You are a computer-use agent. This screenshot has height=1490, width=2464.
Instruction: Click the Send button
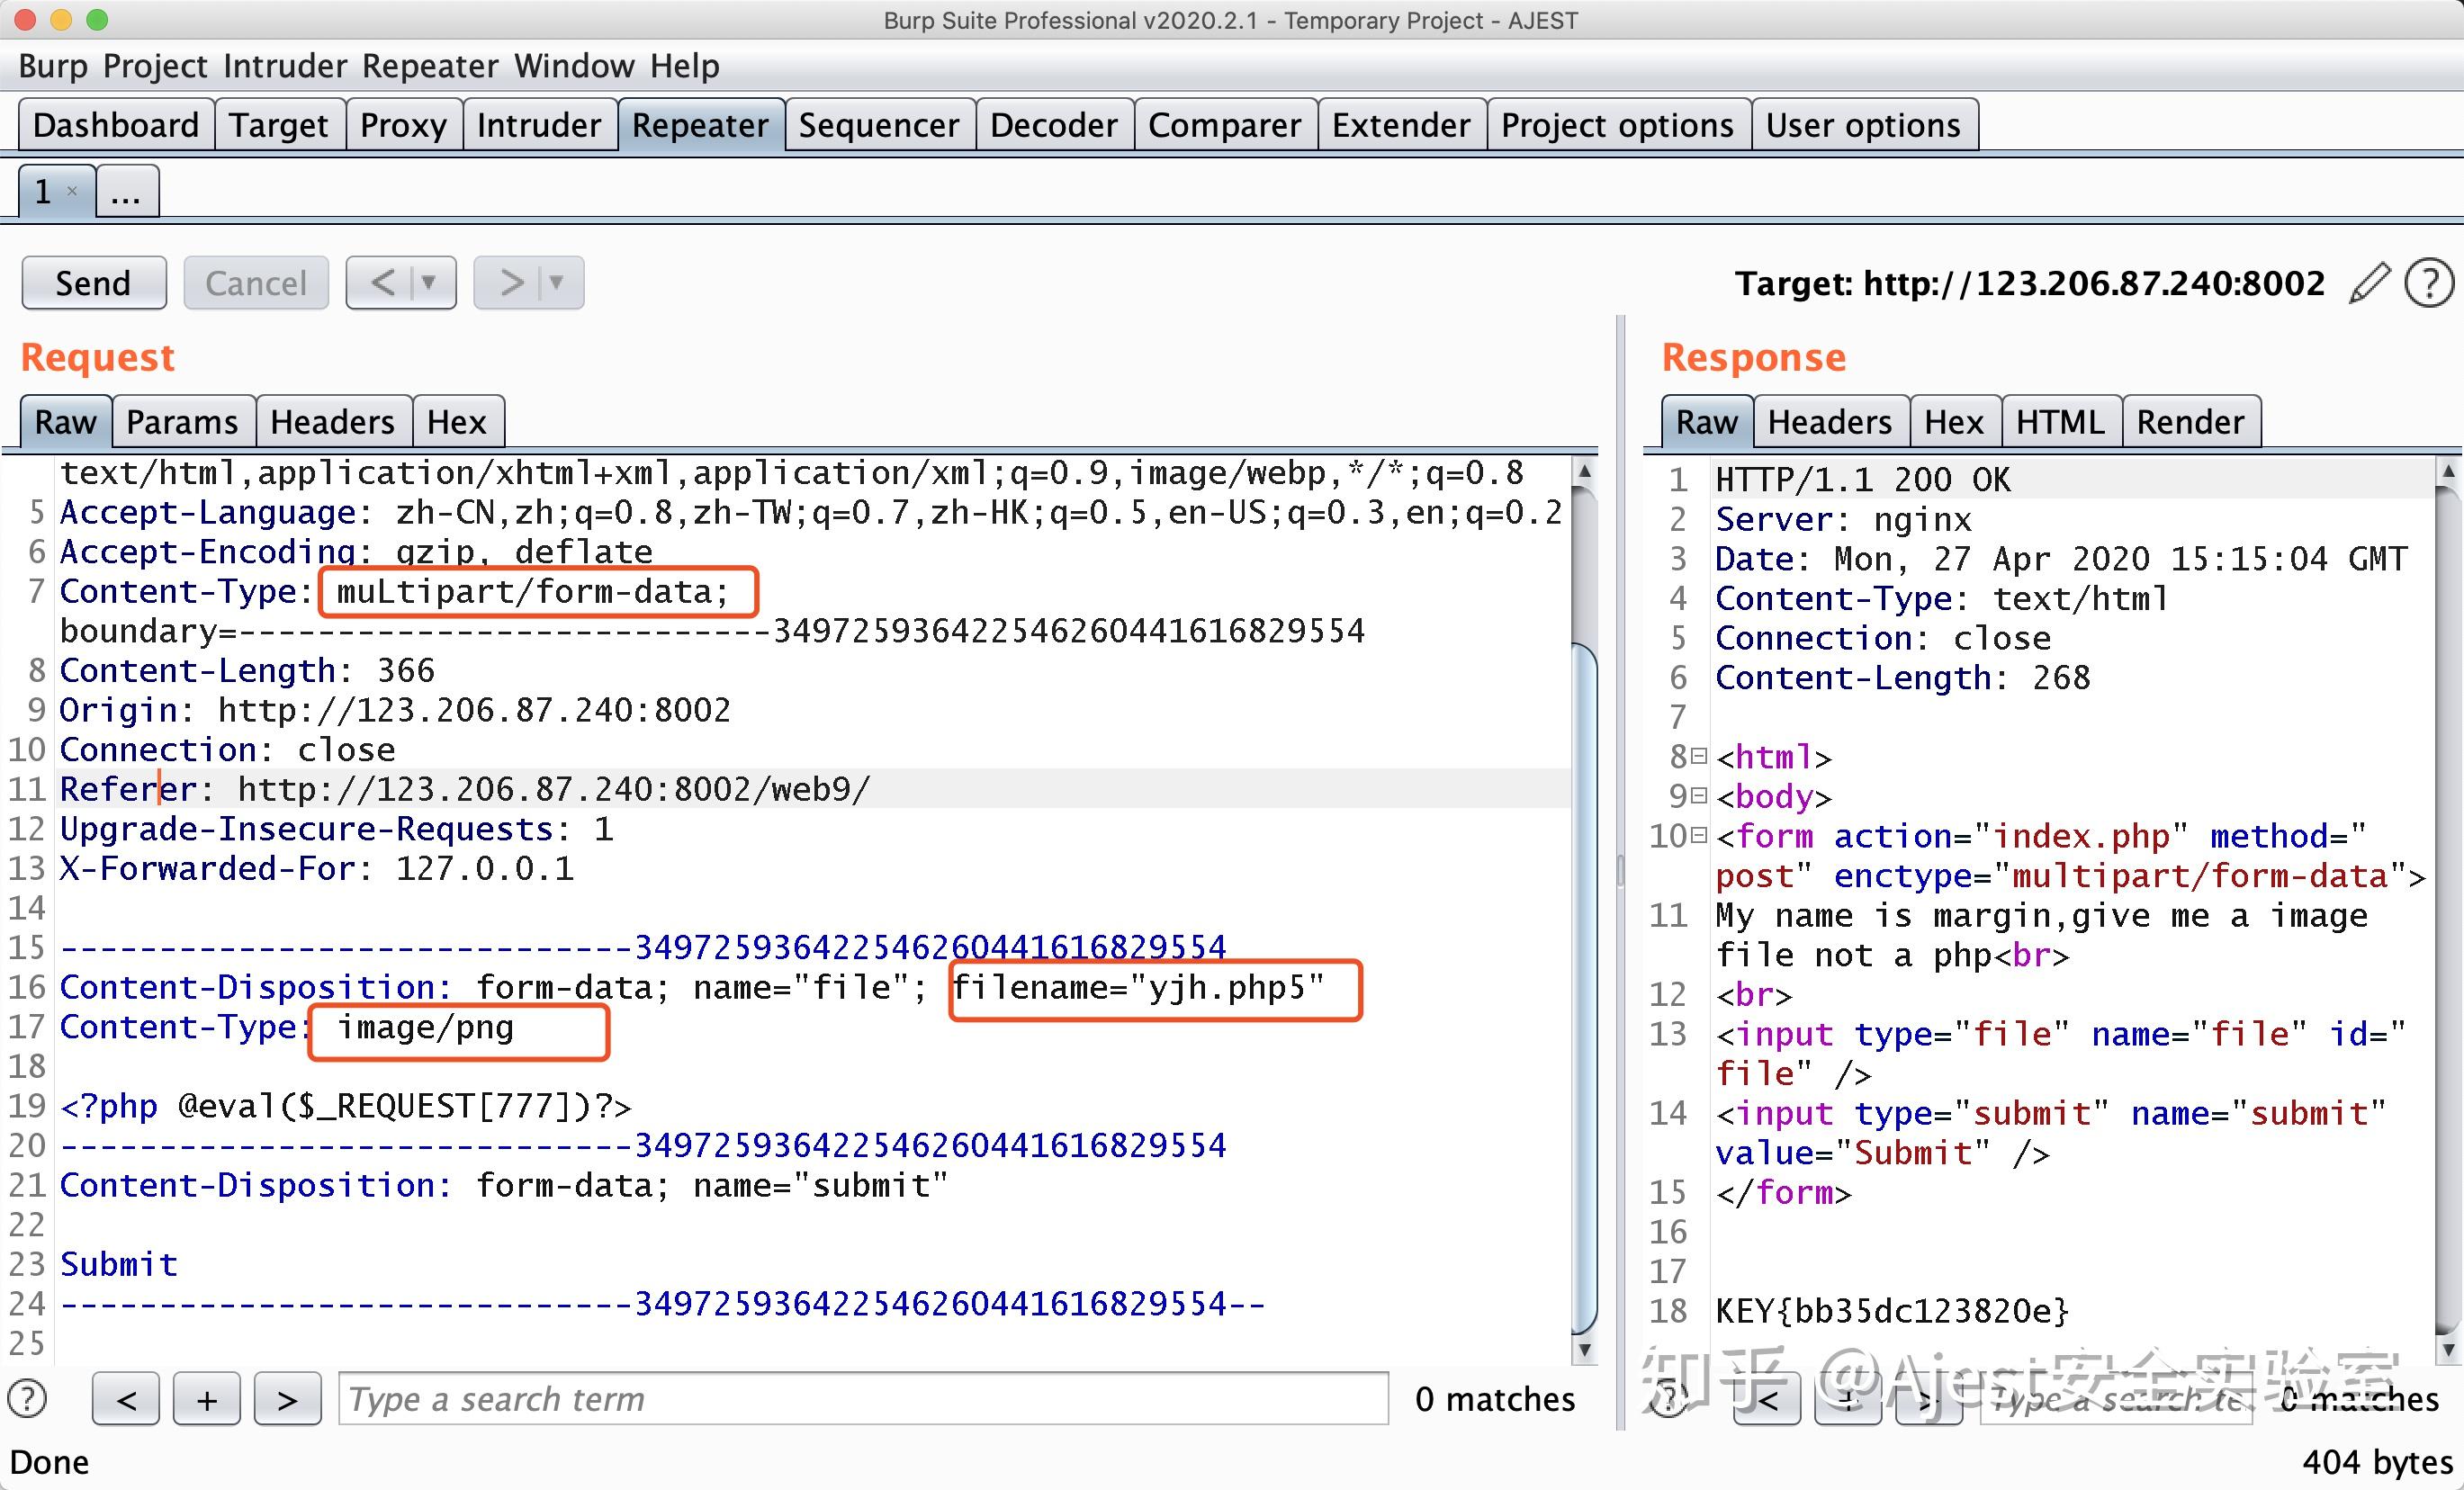pyautogui.click(x=93, y=283)
